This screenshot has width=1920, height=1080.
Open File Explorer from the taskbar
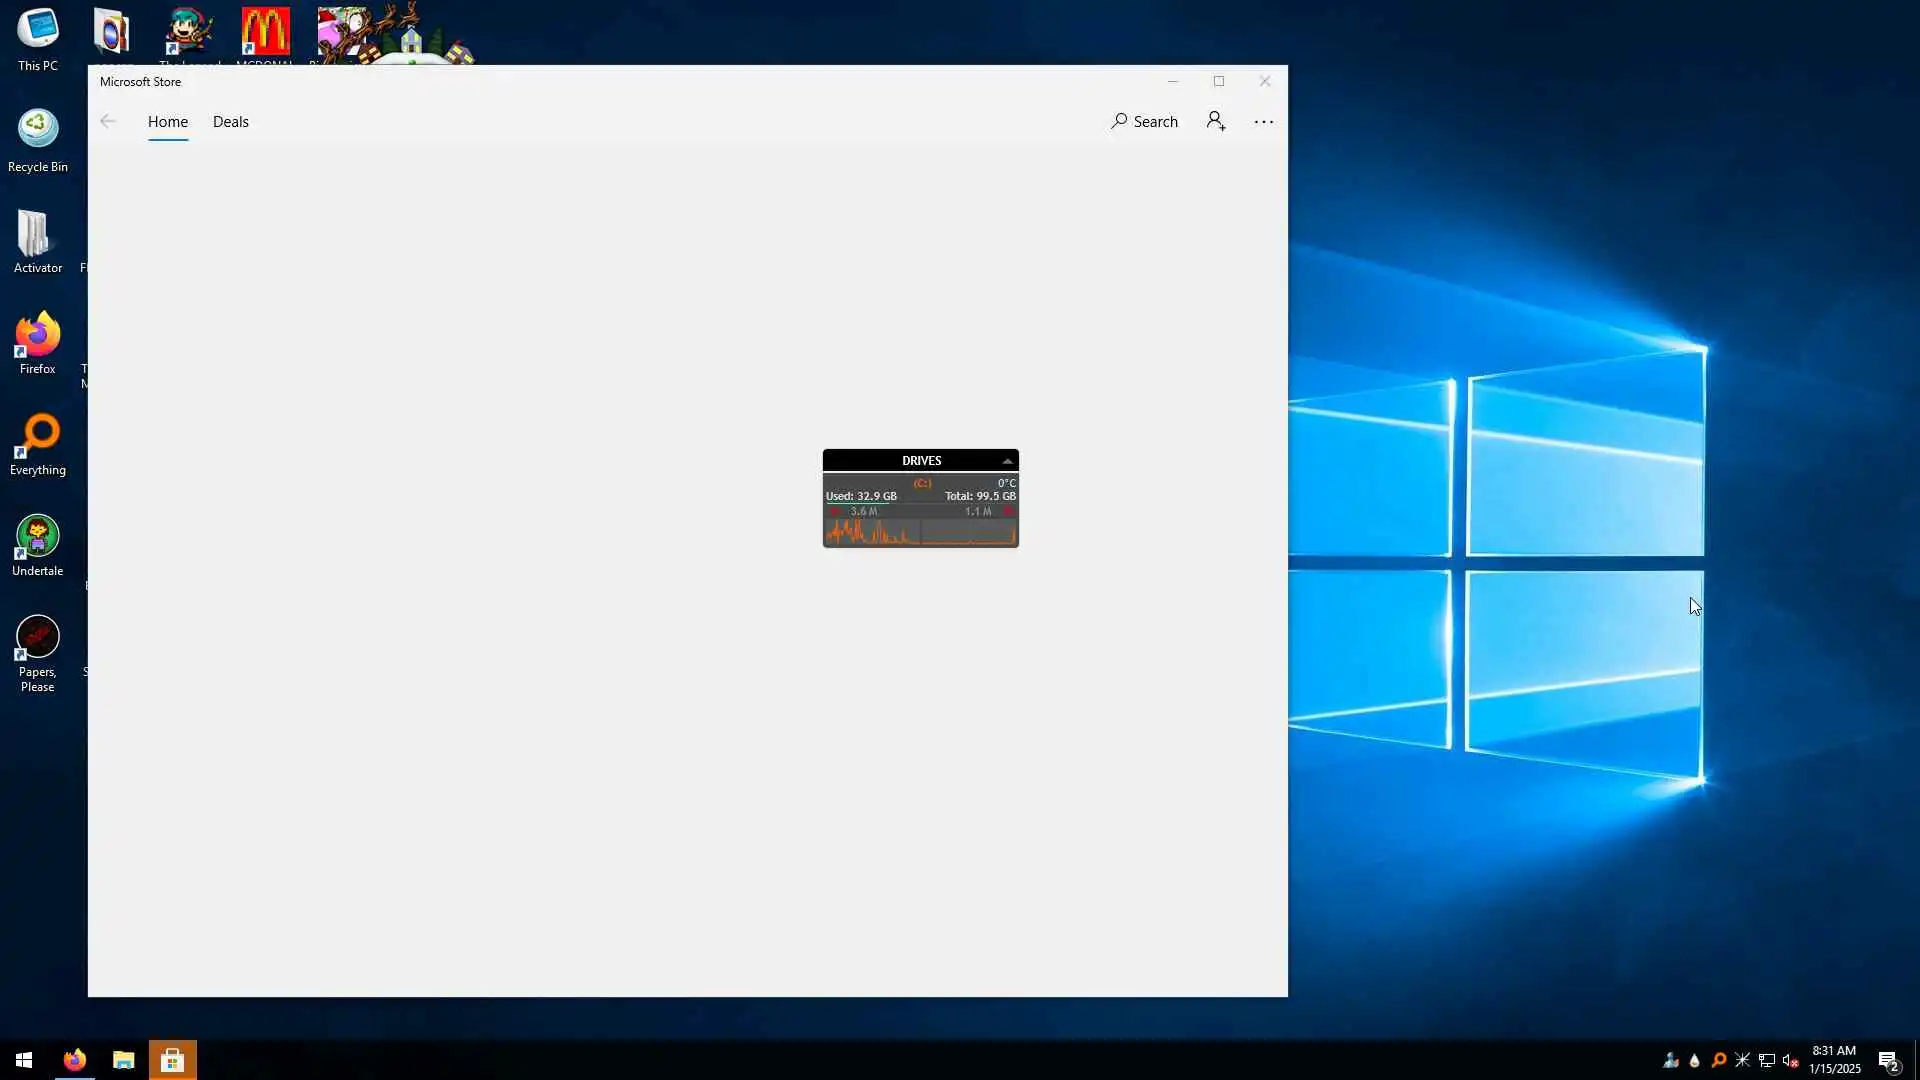123,1060
